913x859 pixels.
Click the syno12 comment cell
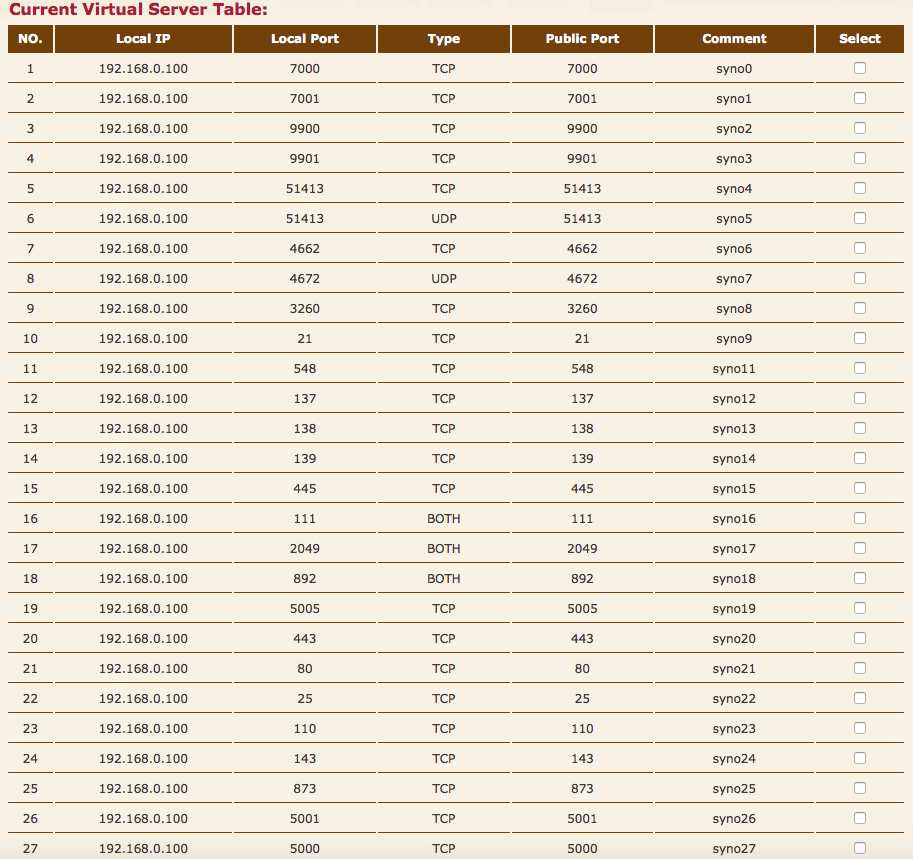[734, 398]
